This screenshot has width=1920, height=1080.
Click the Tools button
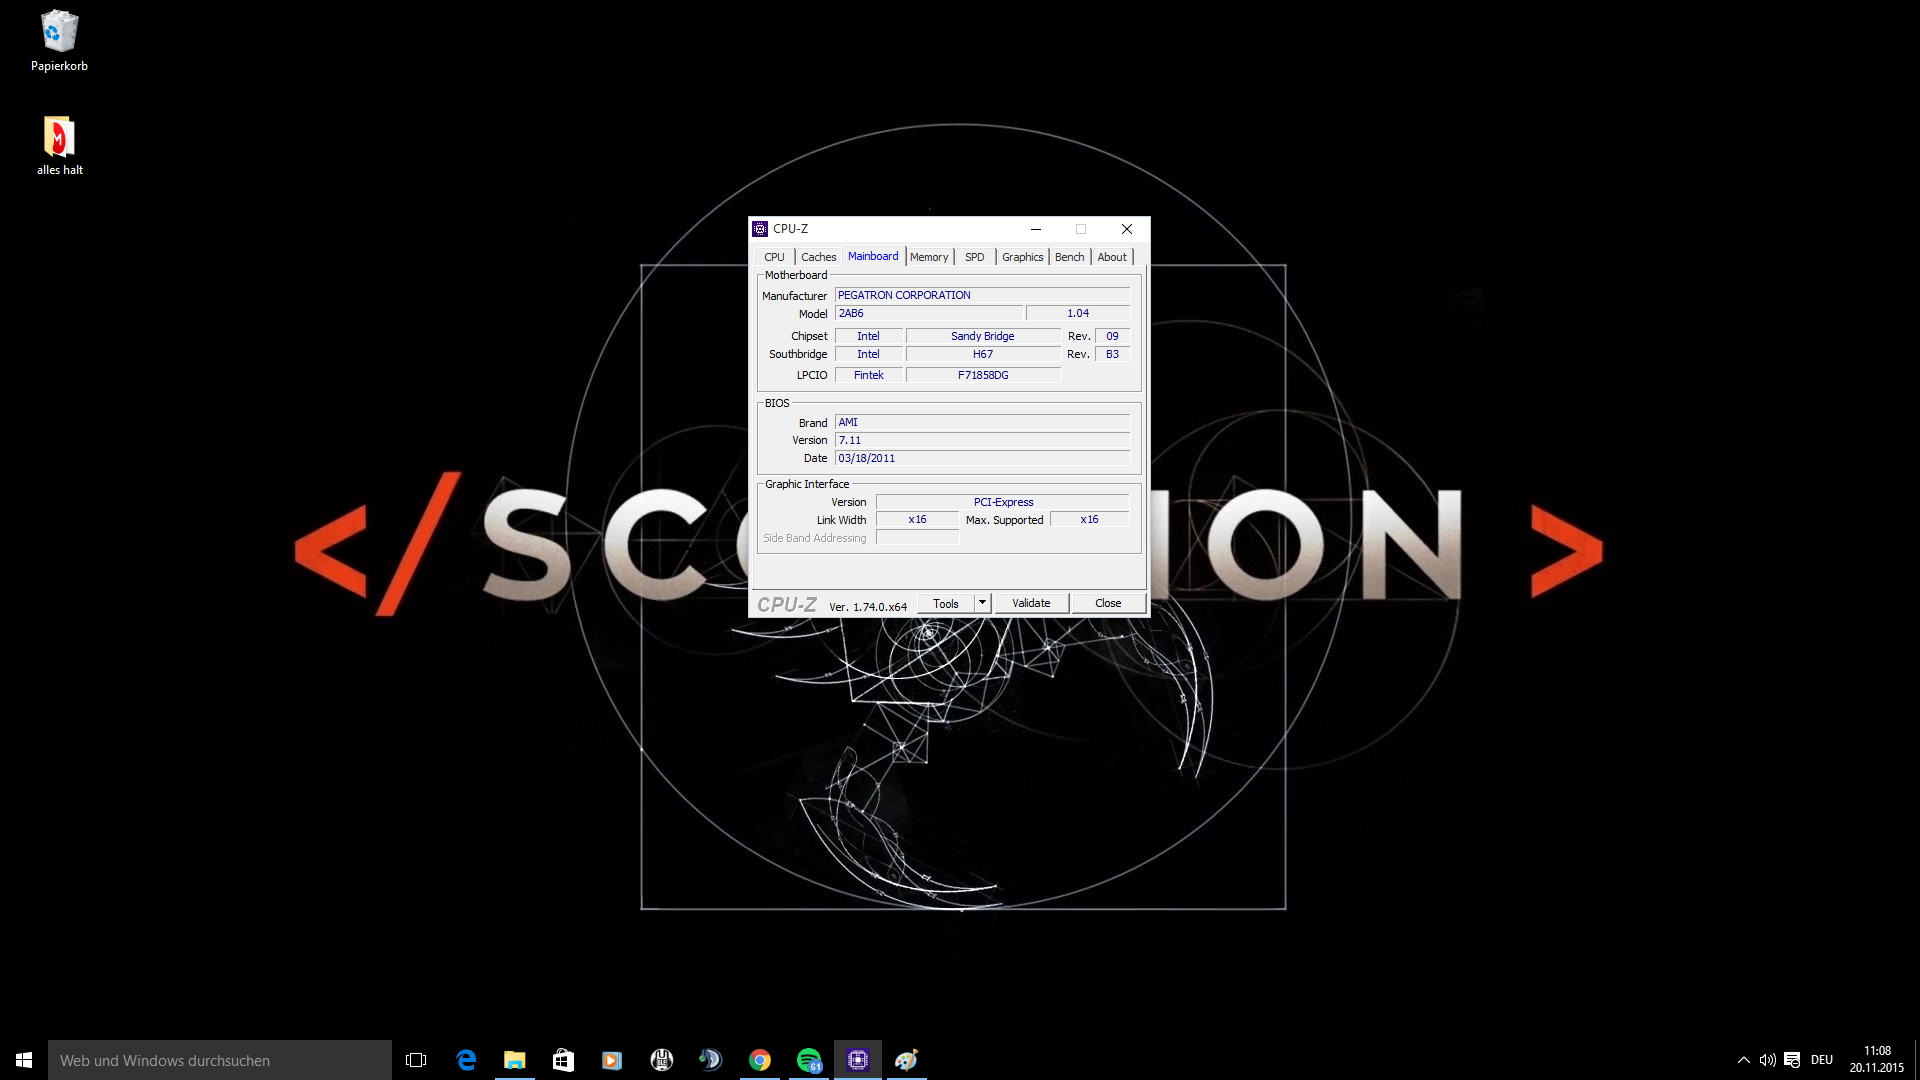pos(945,604)
